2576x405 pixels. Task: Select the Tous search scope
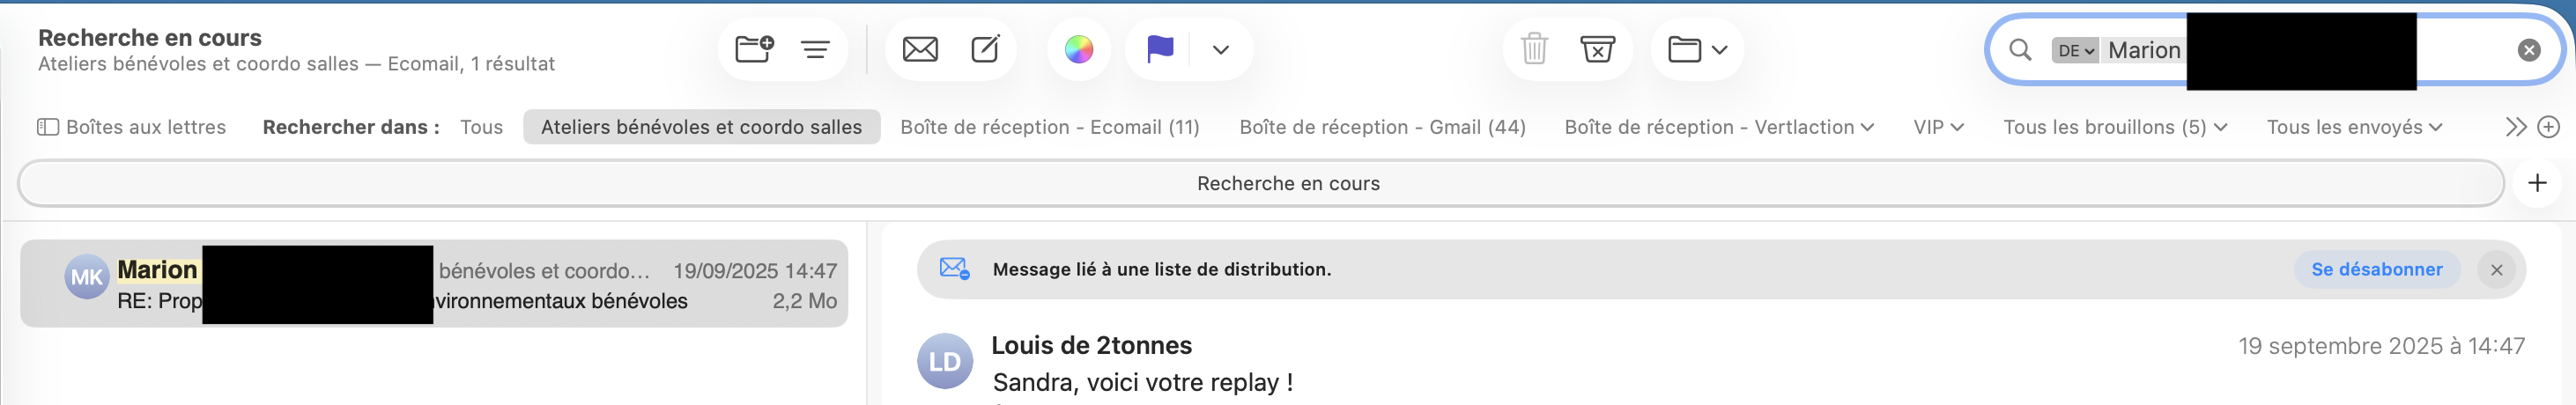coord(481,127)
